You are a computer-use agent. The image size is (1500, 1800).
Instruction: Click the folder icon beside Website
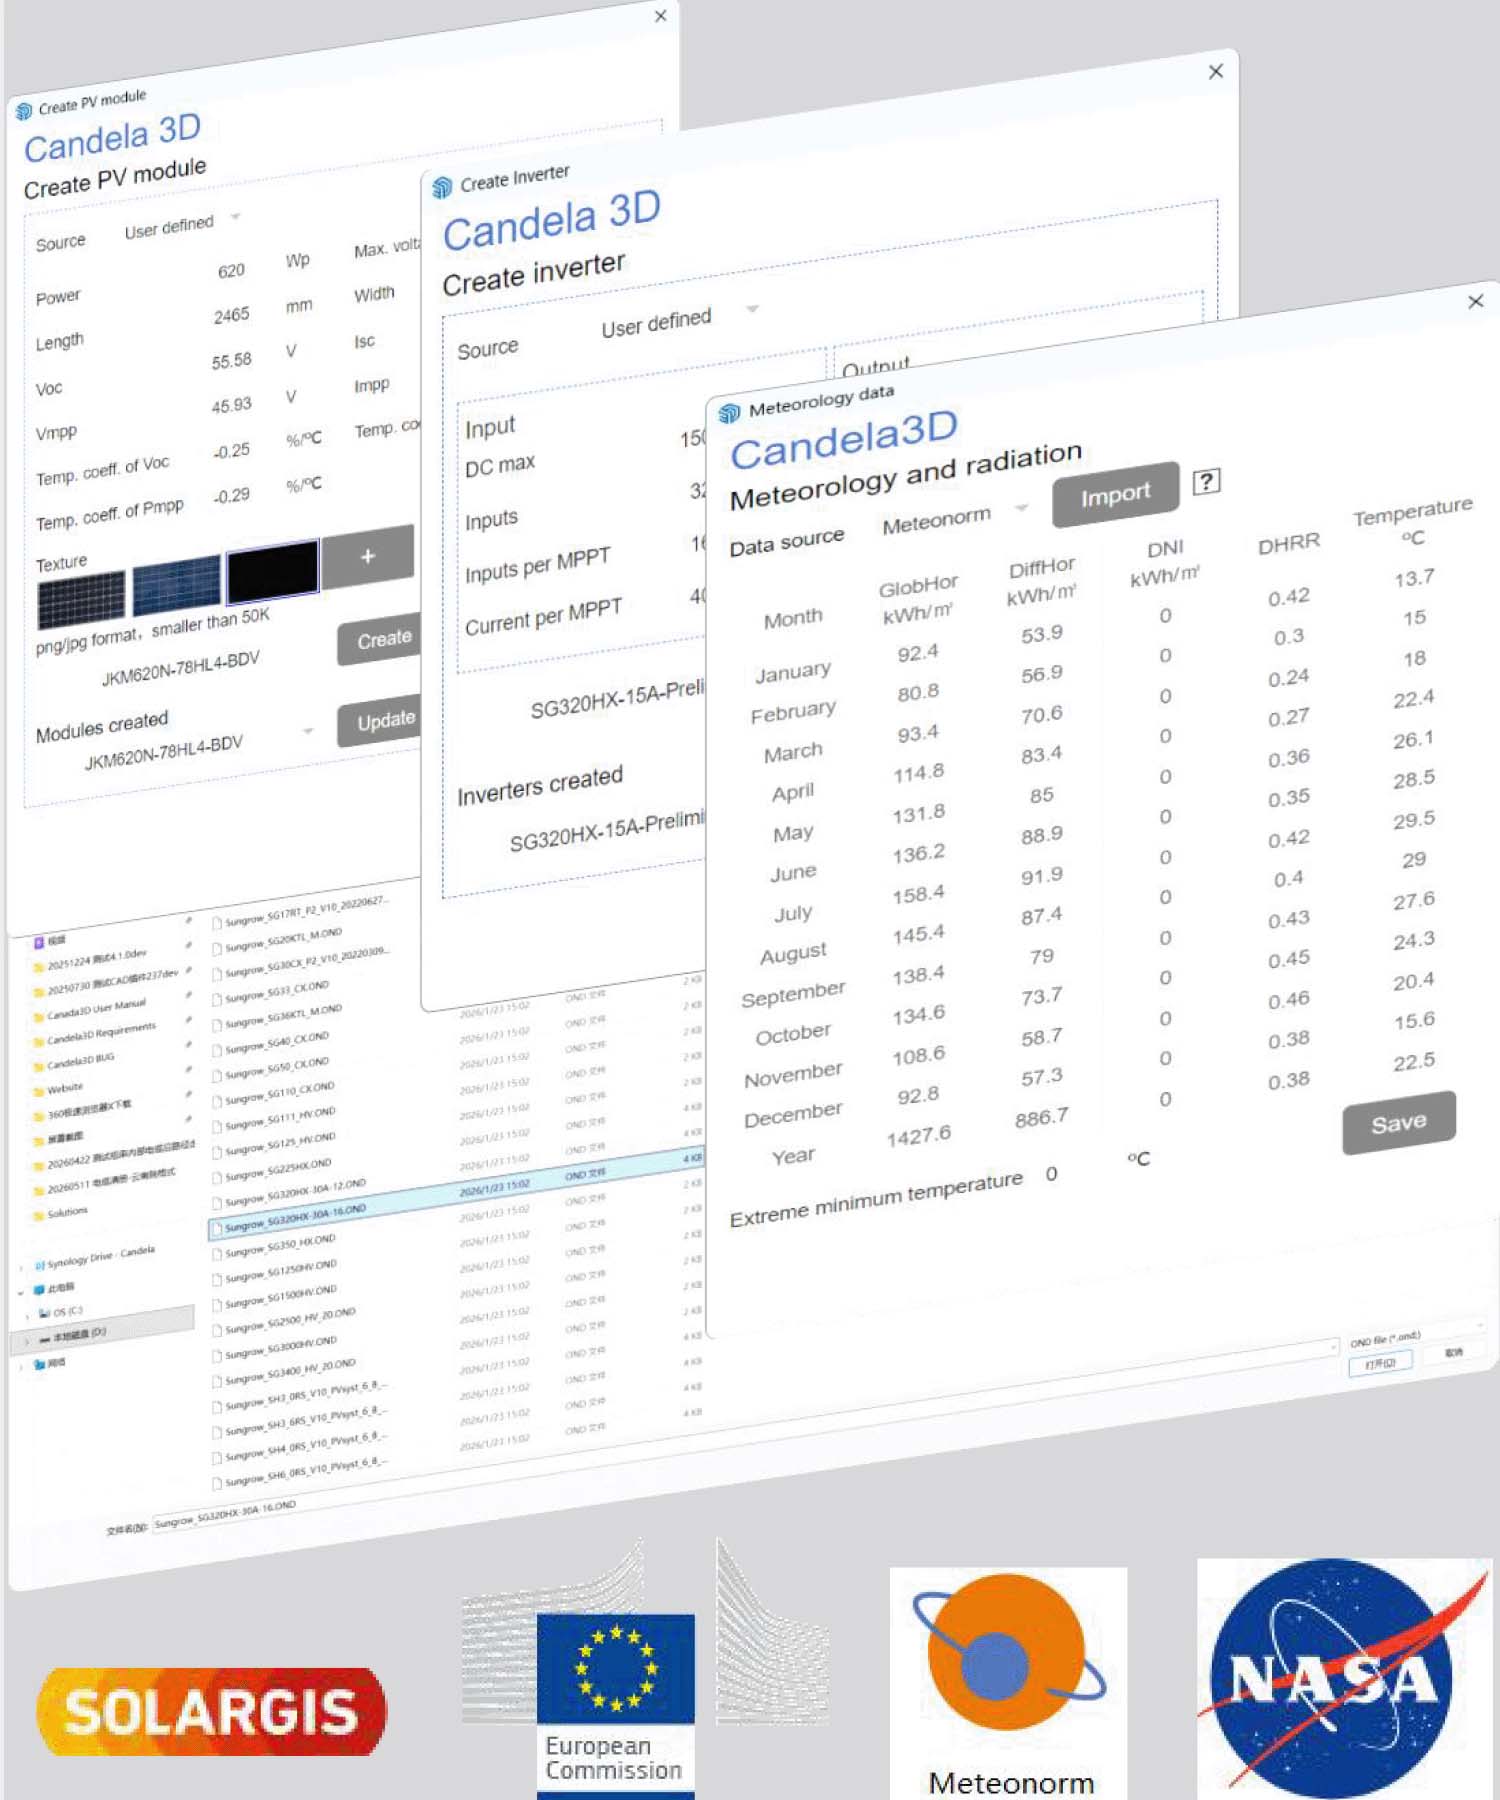click(x=39, y=1091)
